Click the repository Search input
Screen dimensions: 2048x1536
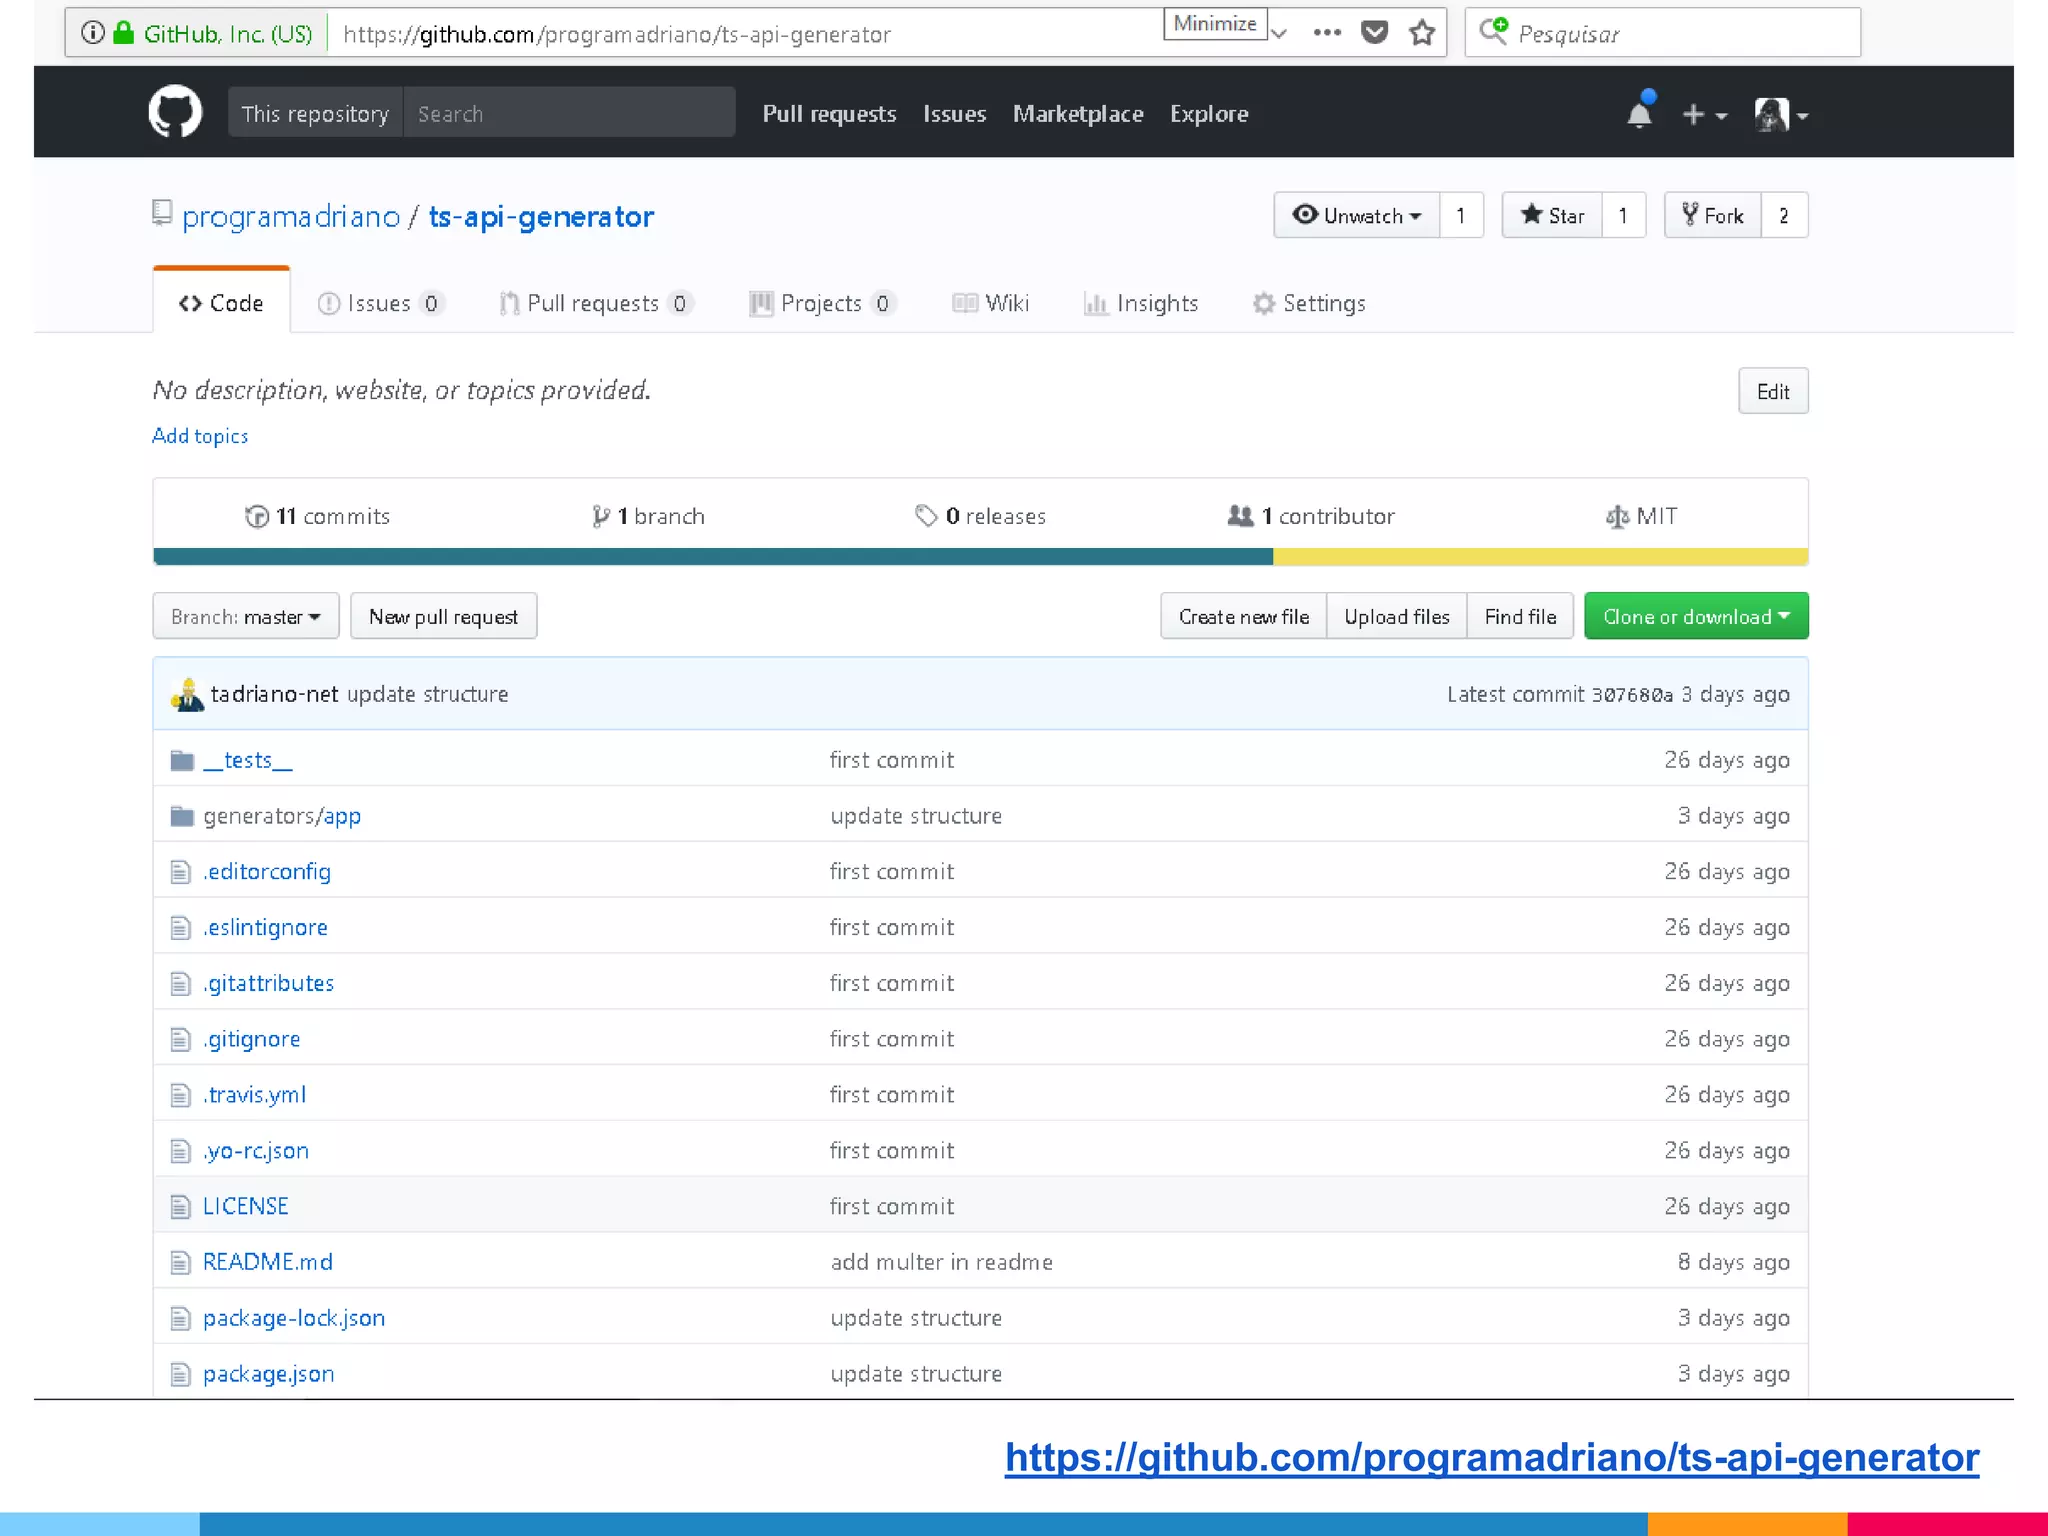tap(569, 113)
